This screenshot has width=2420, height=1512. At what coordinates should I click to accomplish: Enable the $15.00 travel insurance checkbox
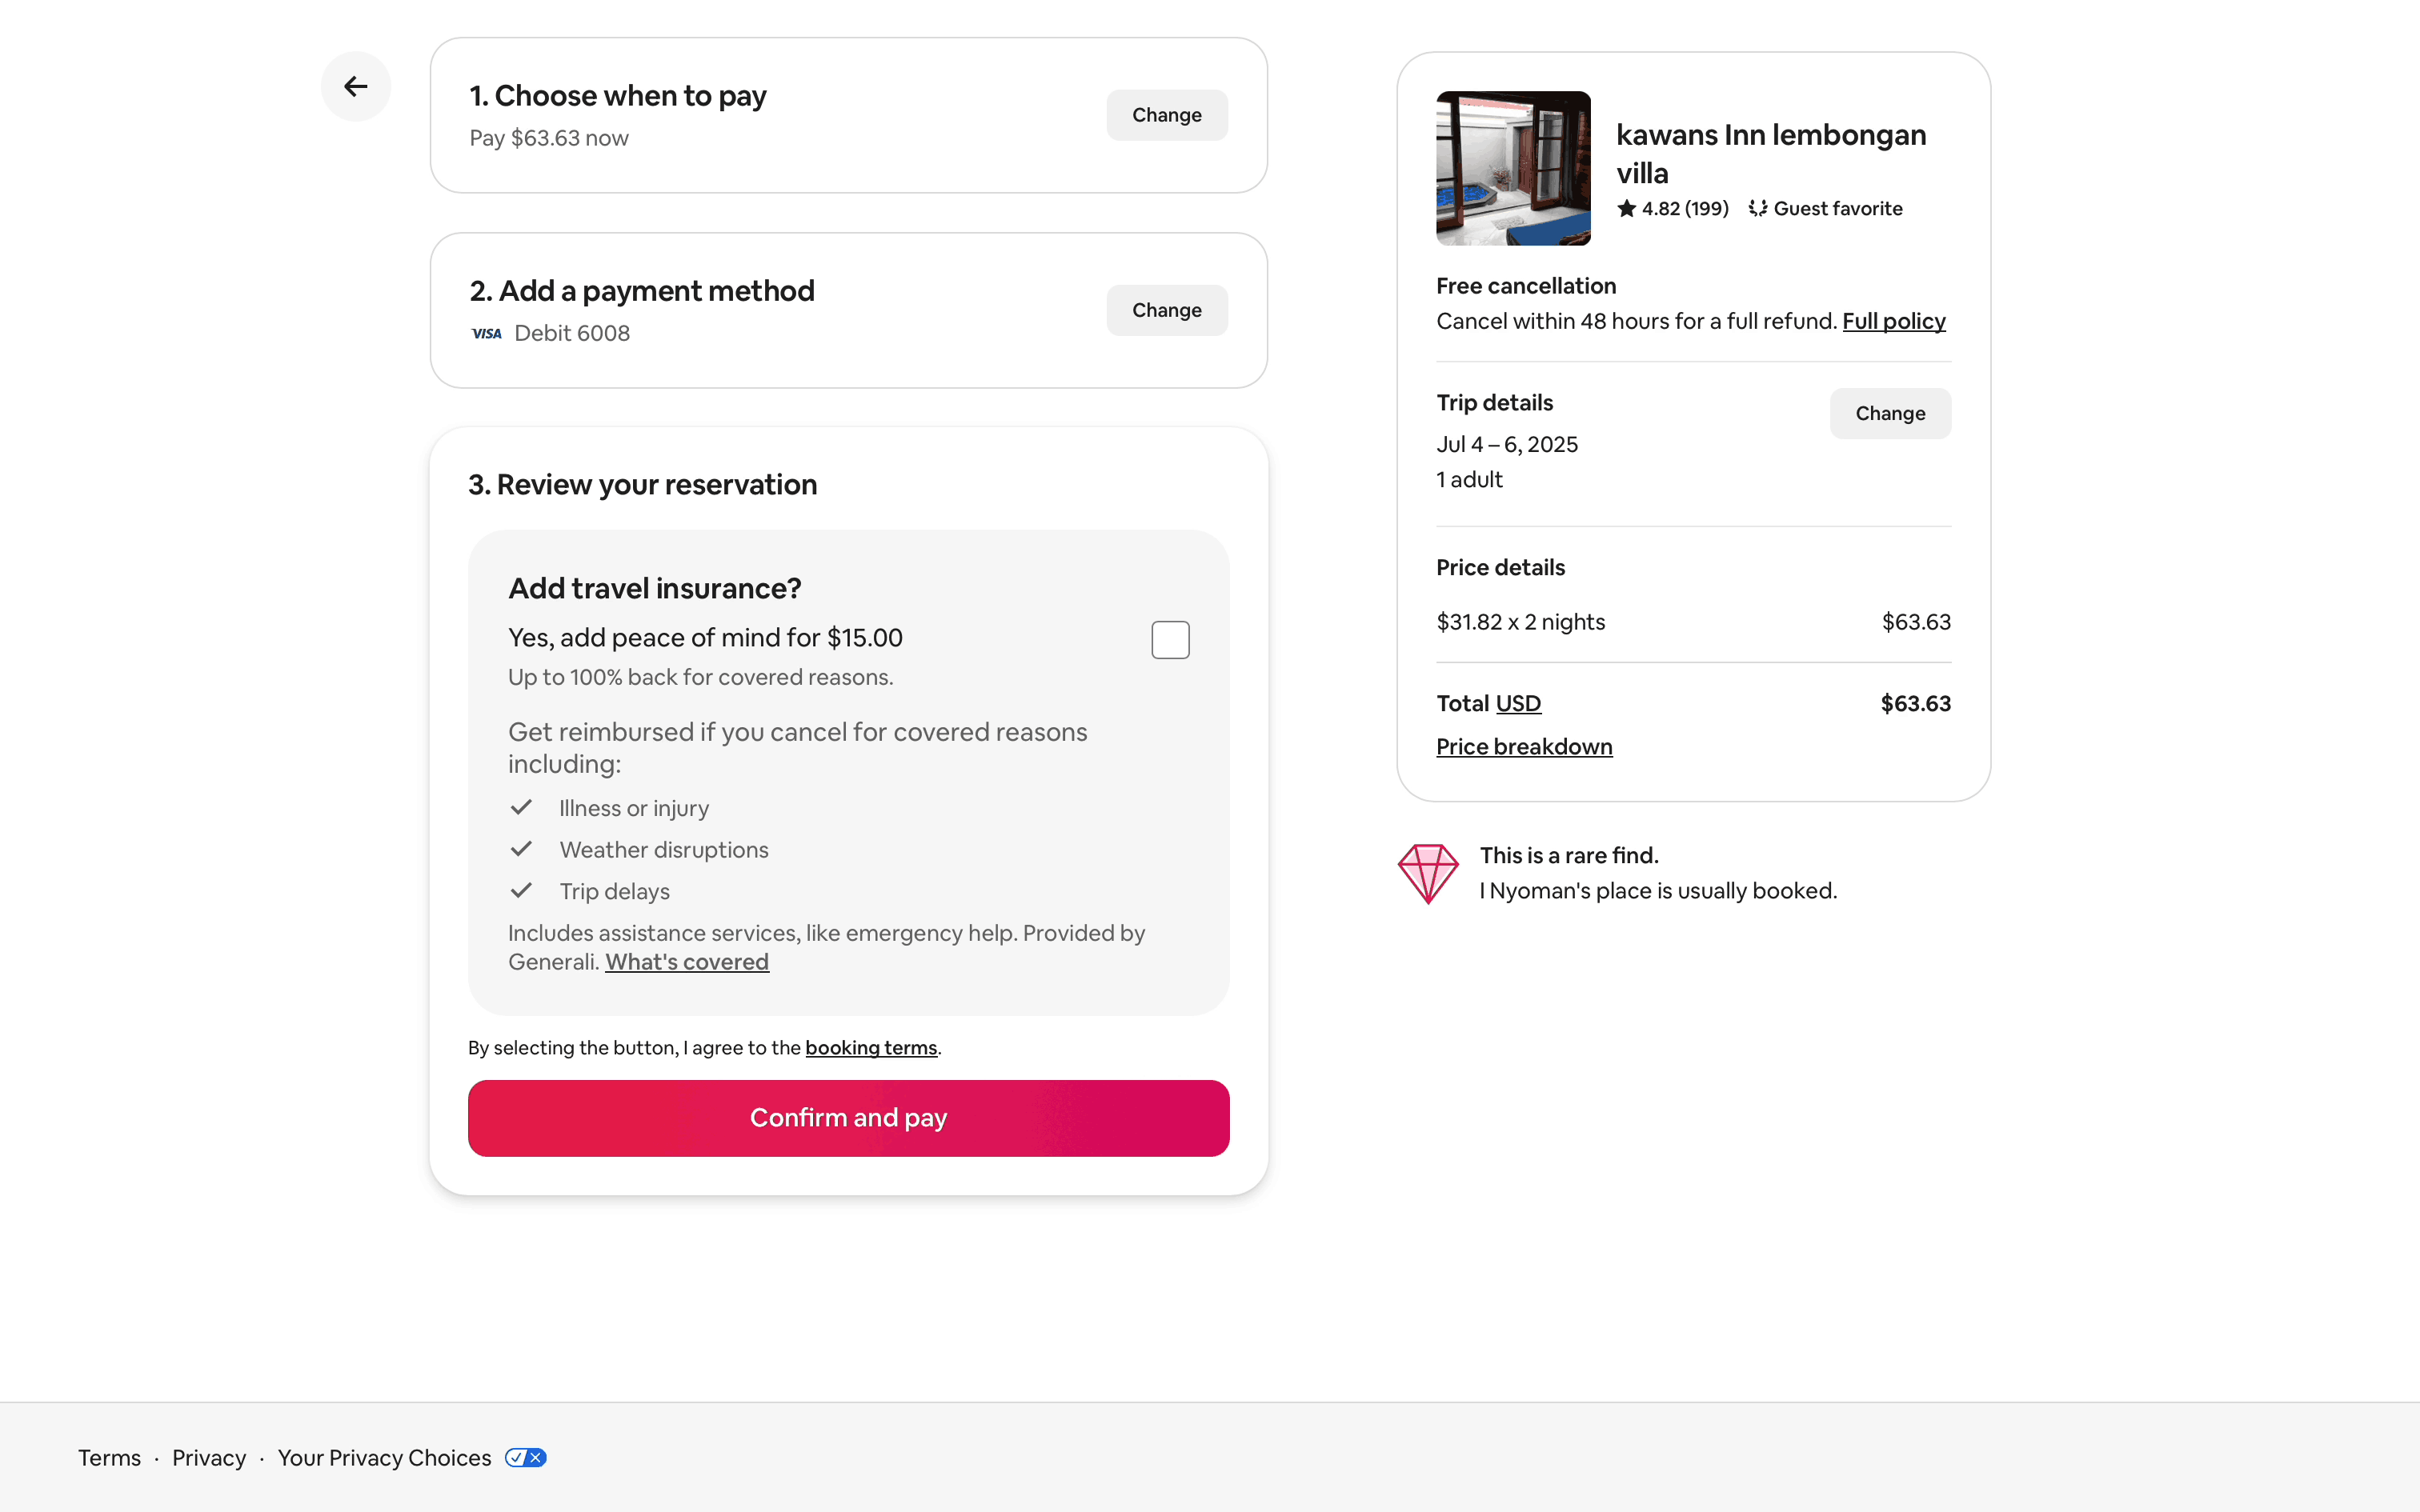1169,640
